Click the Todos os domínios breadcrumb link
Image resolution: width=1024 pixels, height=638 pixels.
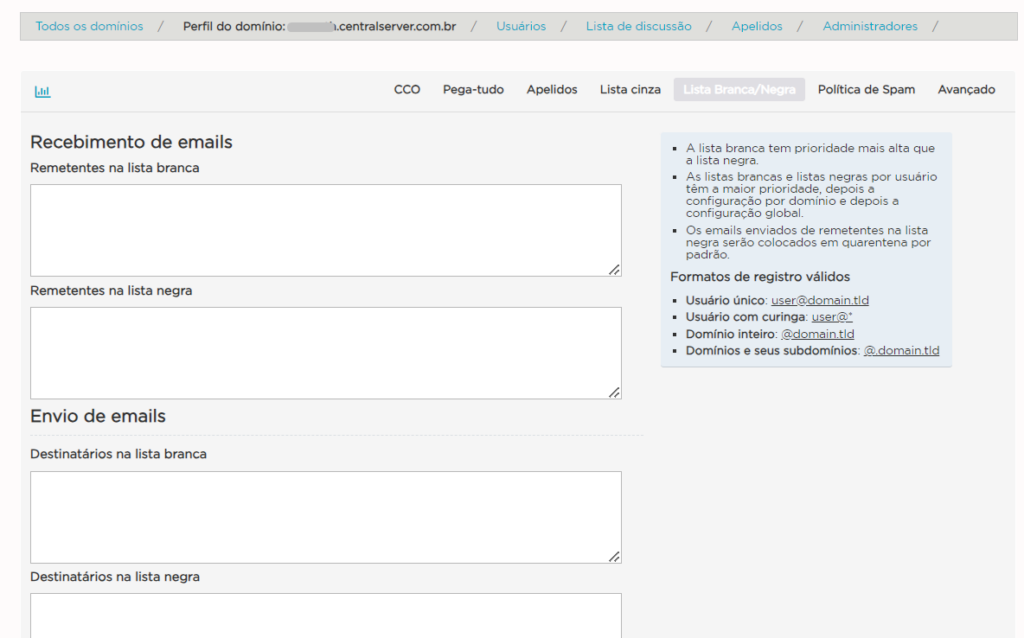tap(89, 26)
